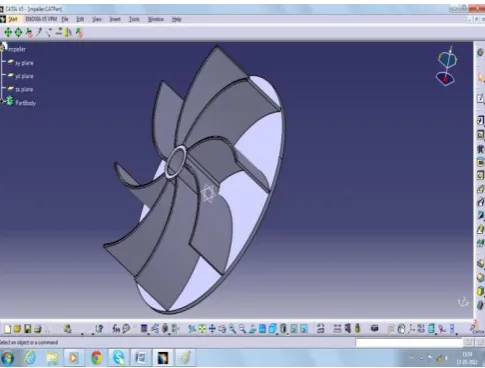Click the first green manipulation arrows icon

[8, 32]
